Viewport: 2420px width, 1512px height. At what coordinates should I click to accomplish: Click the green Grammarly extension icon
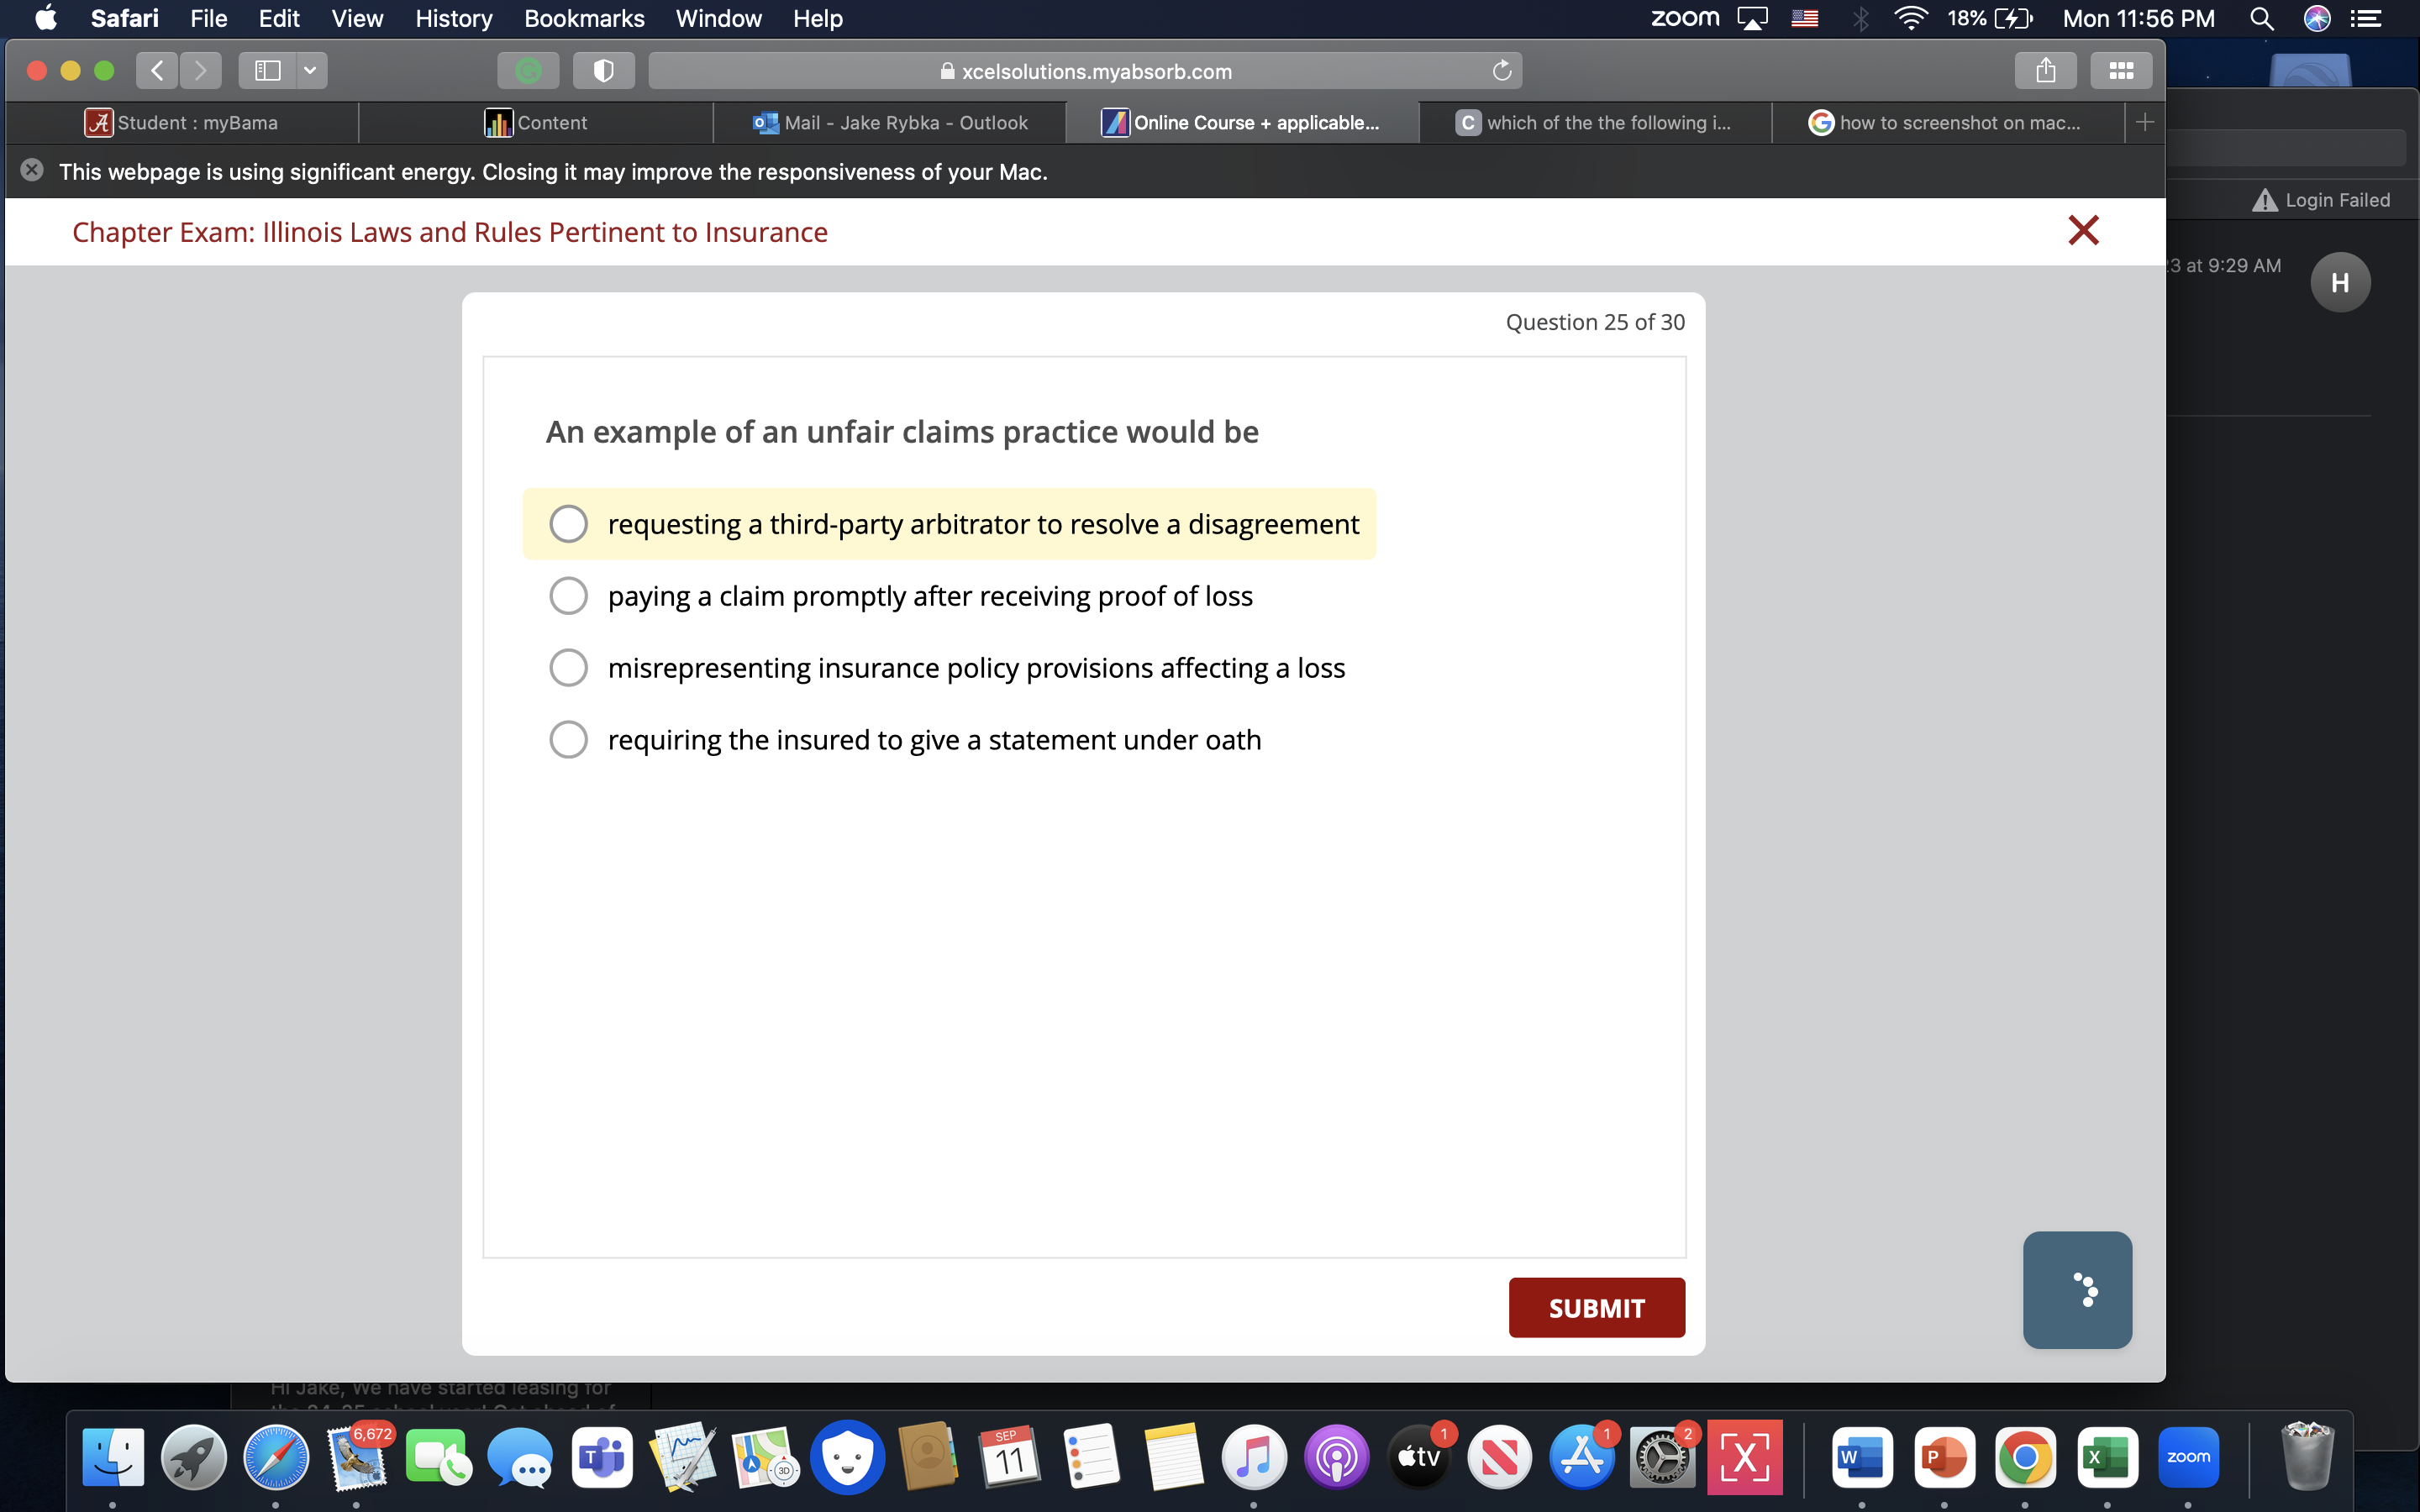click(528, 70)
